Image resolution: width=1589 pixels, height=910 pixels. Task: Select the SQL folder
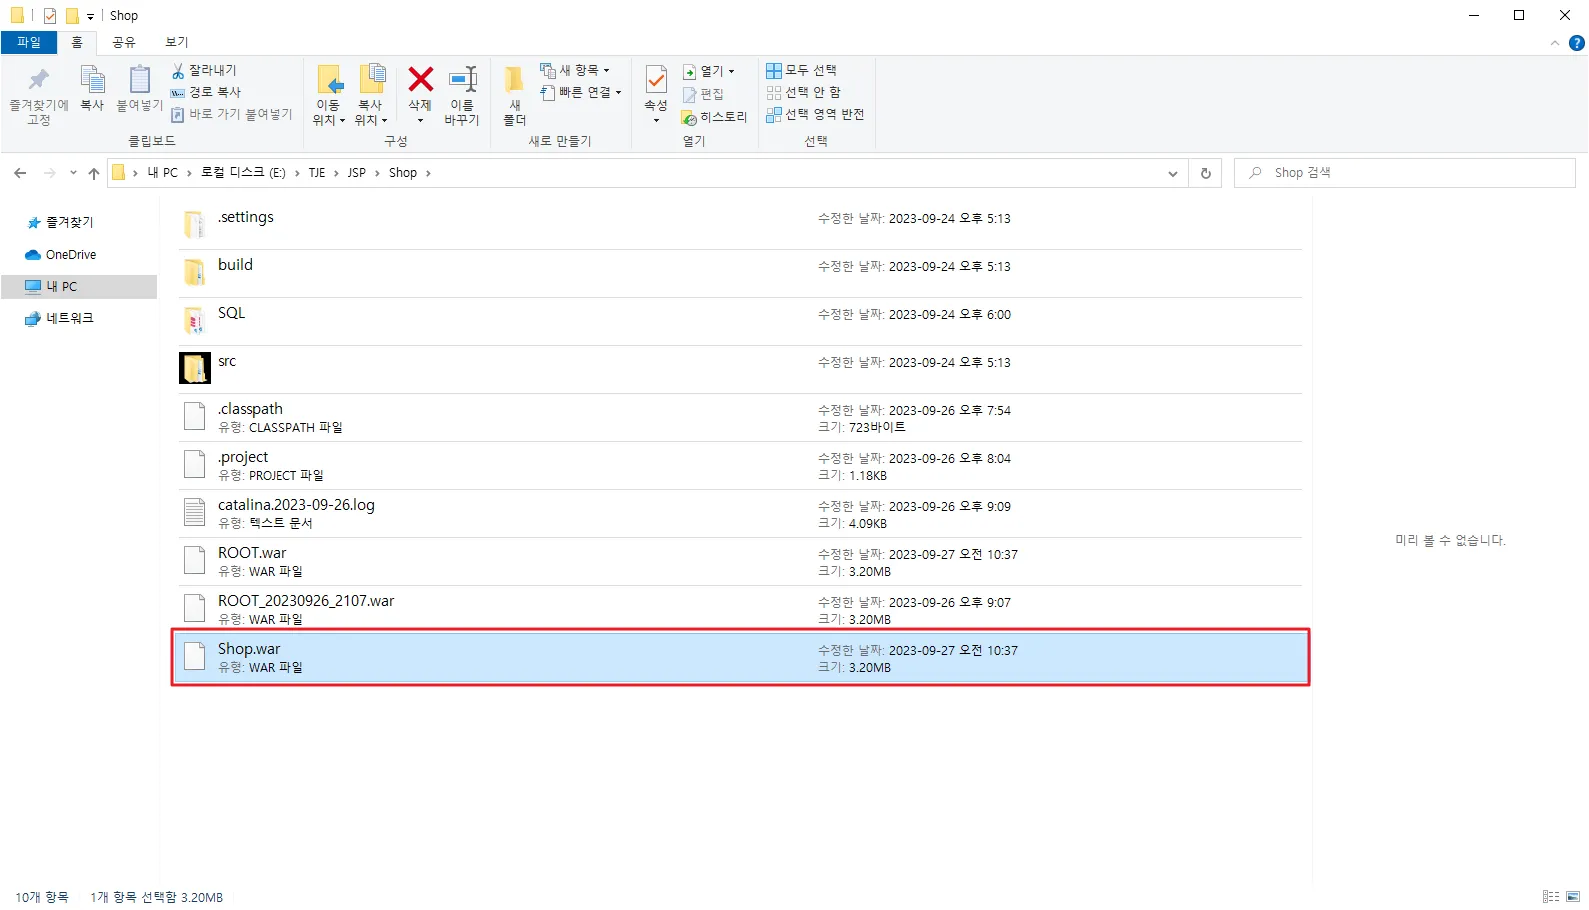pos(740,321)
